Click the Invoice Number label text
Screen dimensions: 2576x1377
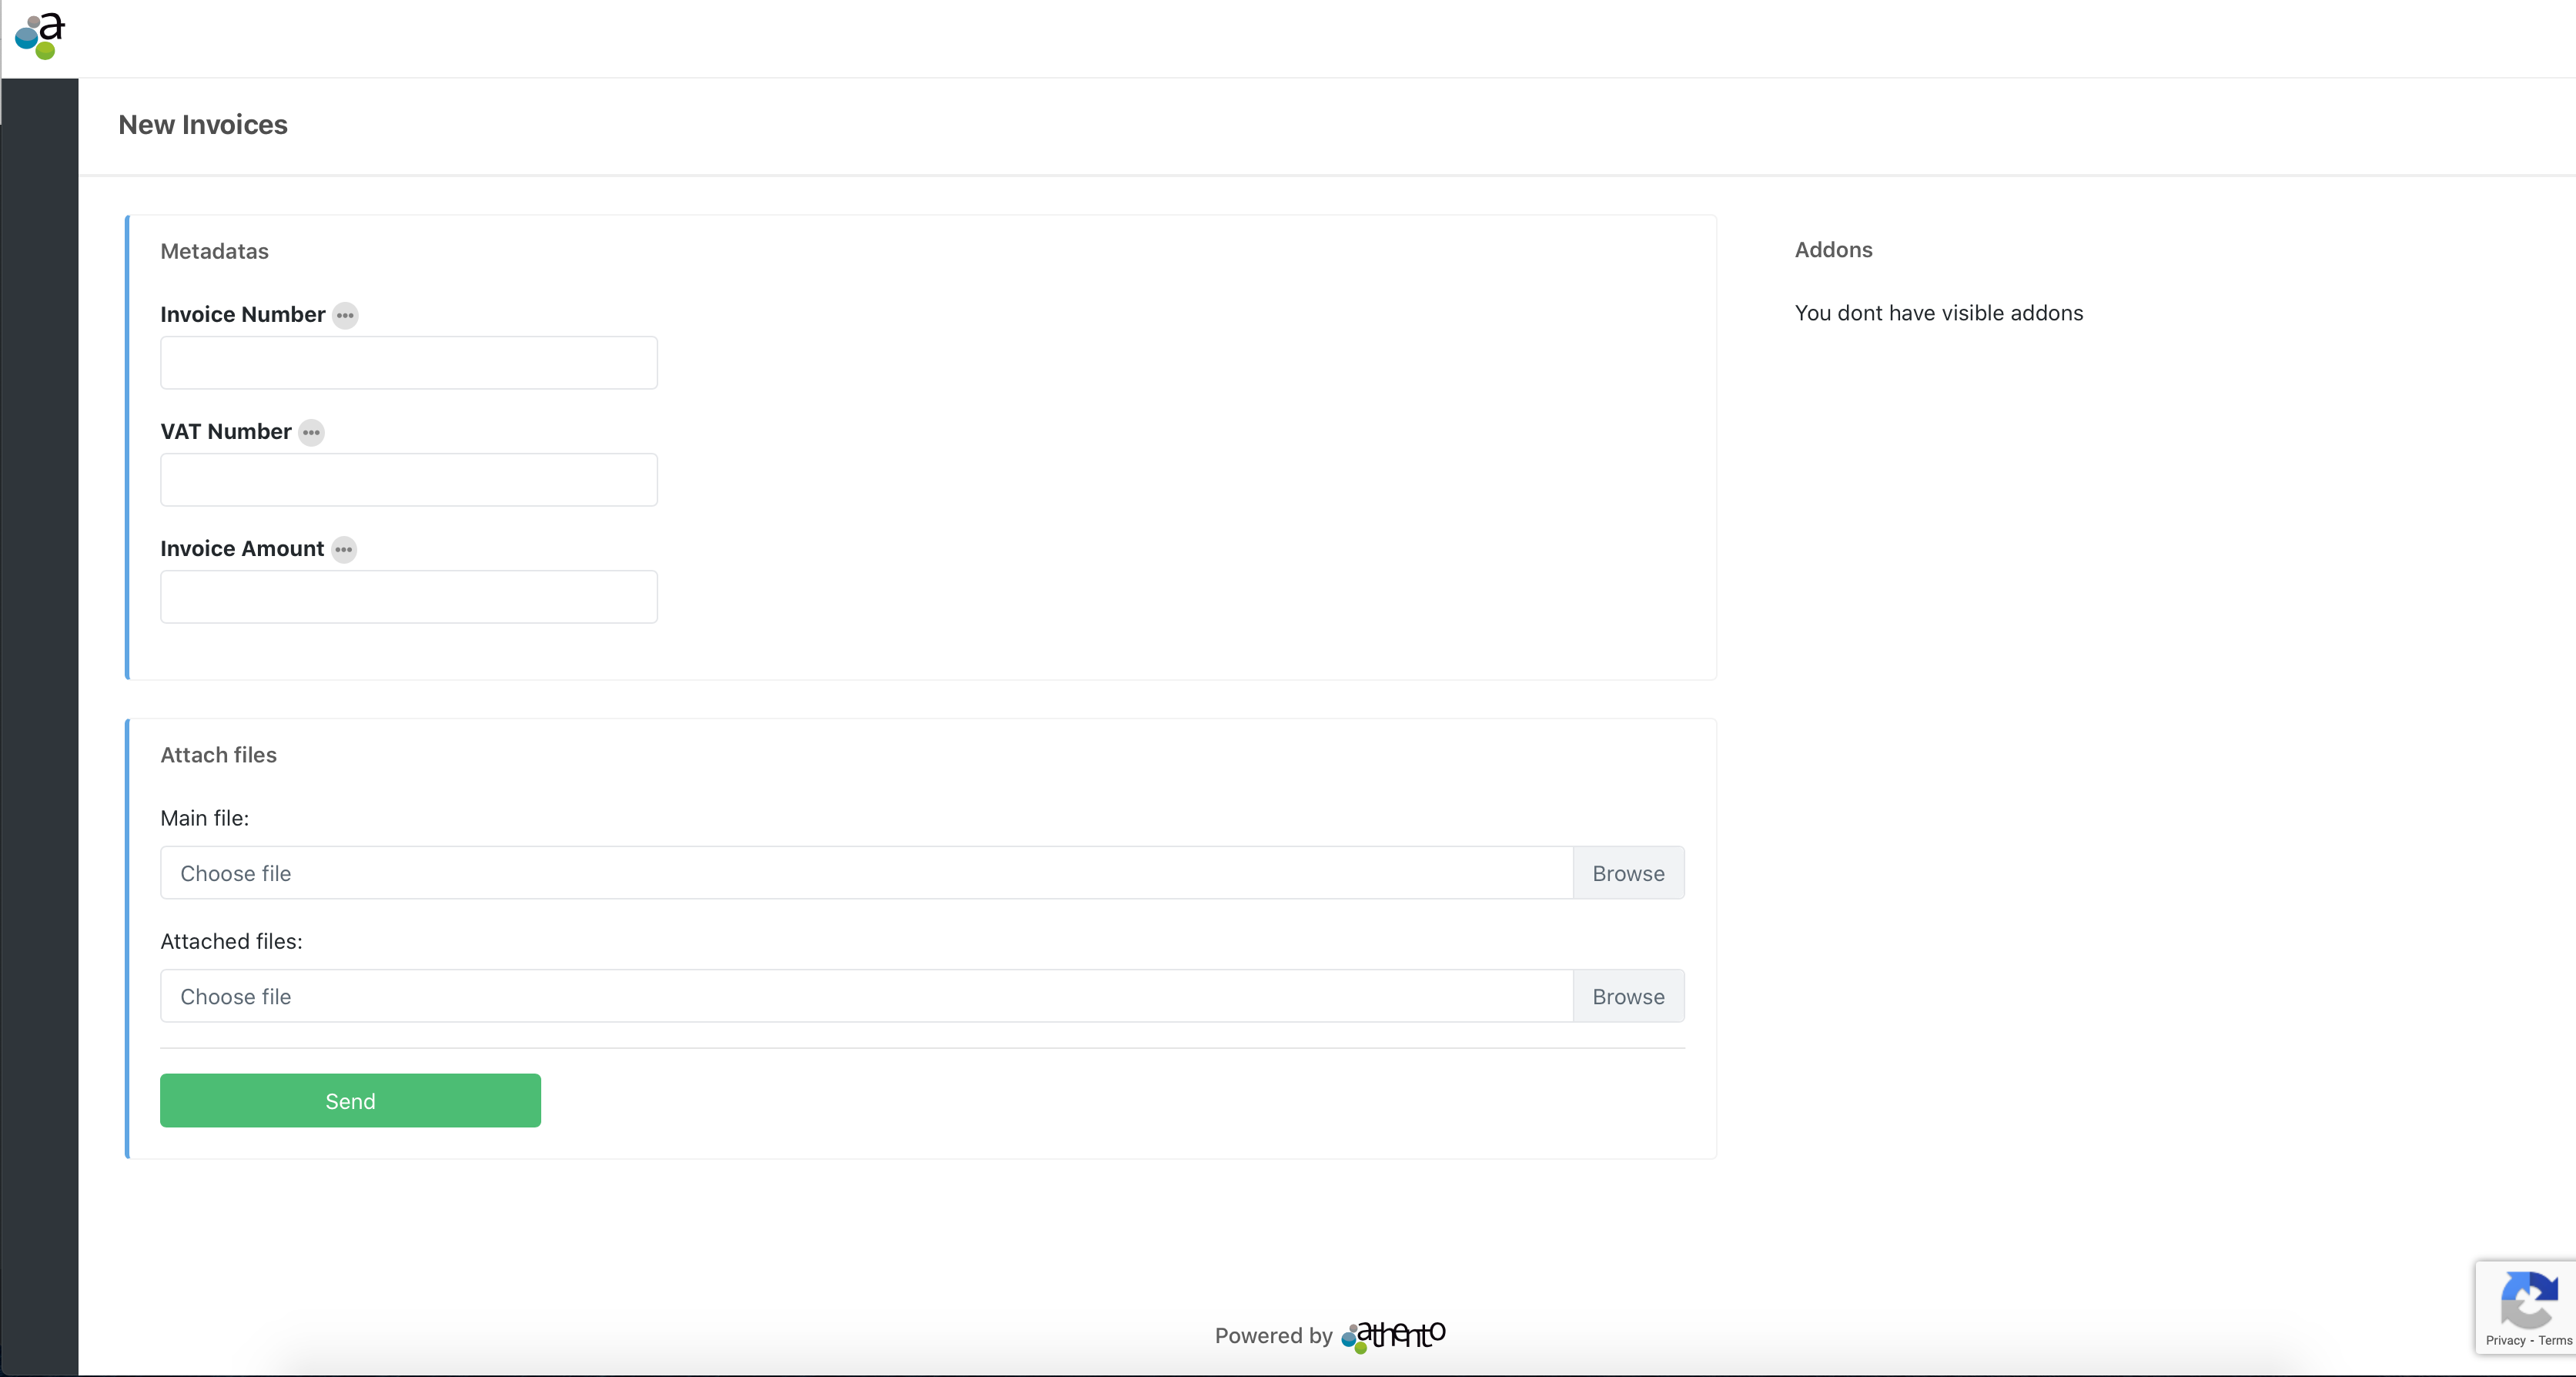[x=242, y=314]
